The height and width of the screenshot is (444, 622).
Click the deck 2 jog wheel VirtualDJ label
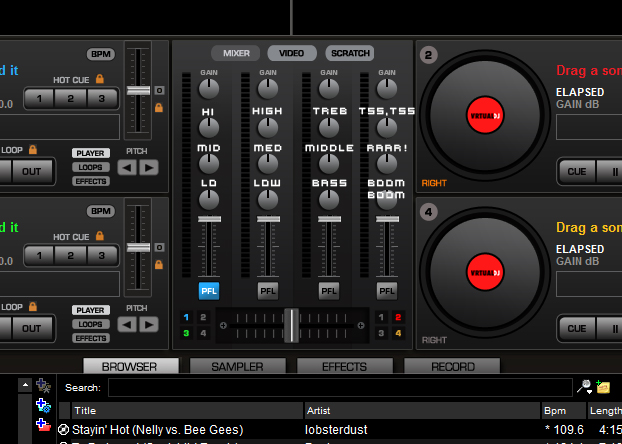coord(485,115)
